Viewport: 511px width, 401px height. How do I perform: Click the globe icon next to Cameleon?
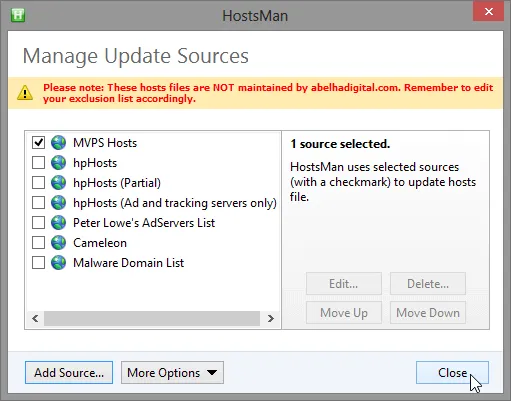(x=59, y=243)
